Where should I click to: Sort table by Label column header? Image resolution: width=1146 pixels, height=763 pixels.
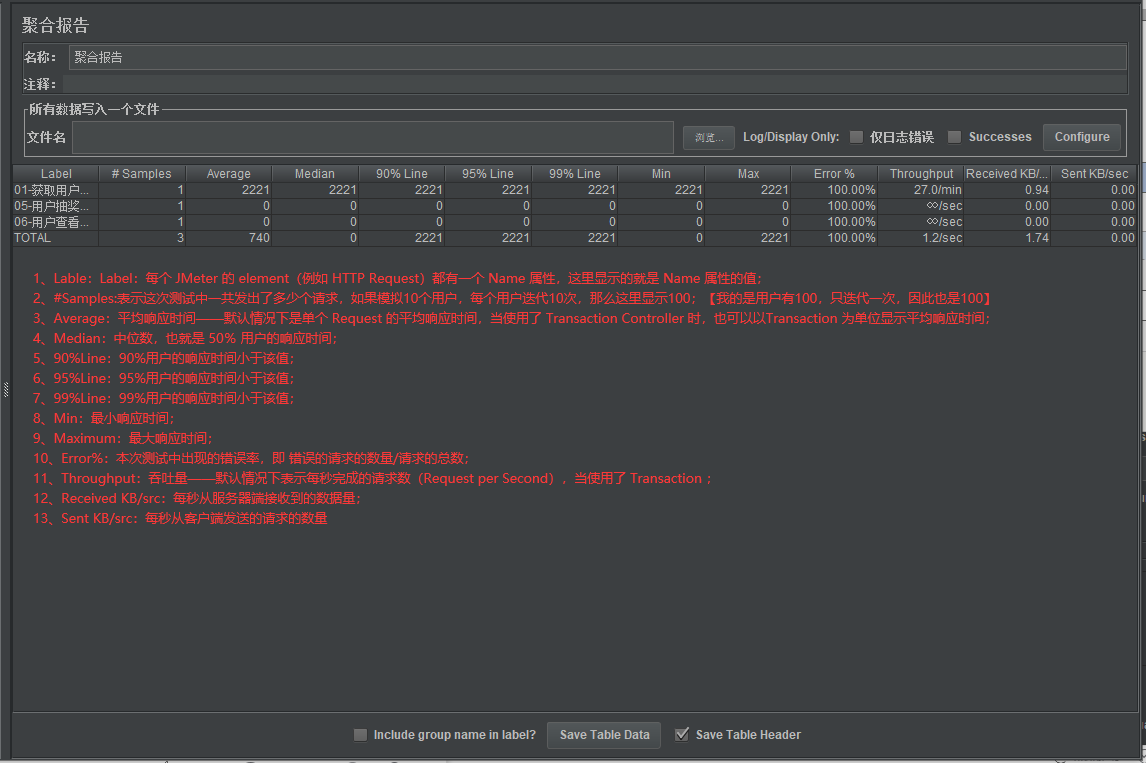(x=56, y=174)
